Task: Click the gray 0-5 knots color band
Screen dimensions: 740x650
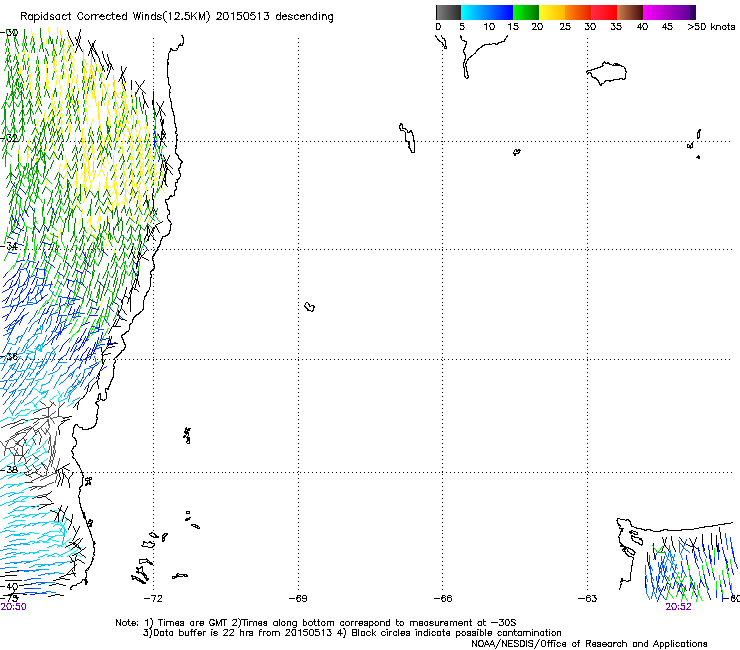Action: (x=448, y=12)
